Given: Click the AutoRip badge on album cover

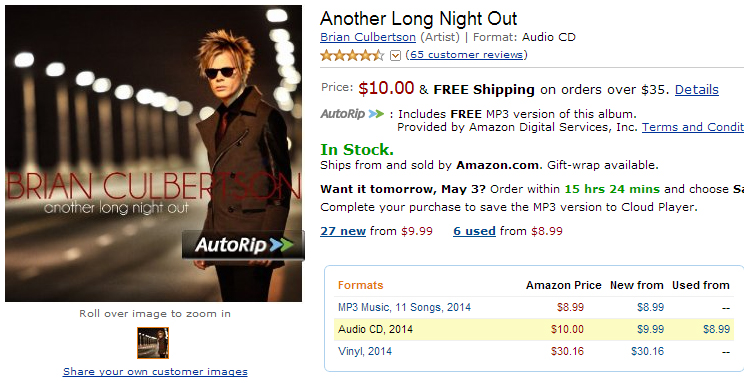Looking at the screenshot, I should pos(243,245).
